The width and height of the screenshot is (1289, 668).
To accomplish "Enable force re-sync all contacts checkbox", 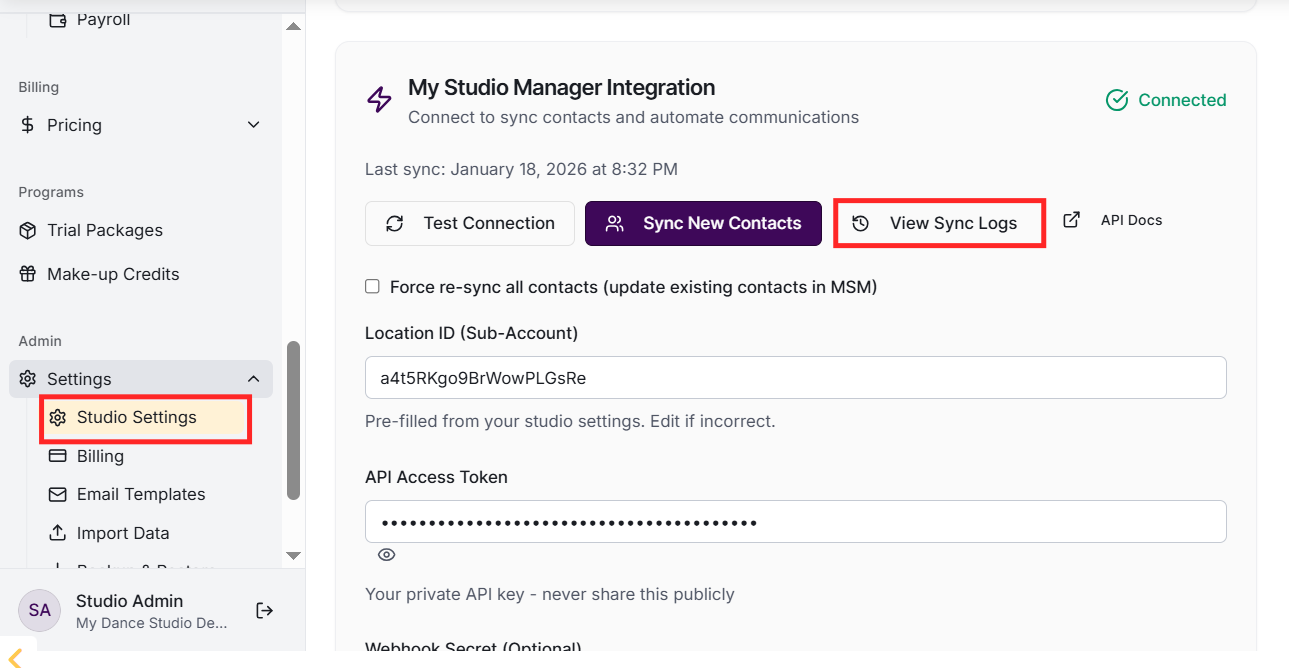I will click(372, 287).
